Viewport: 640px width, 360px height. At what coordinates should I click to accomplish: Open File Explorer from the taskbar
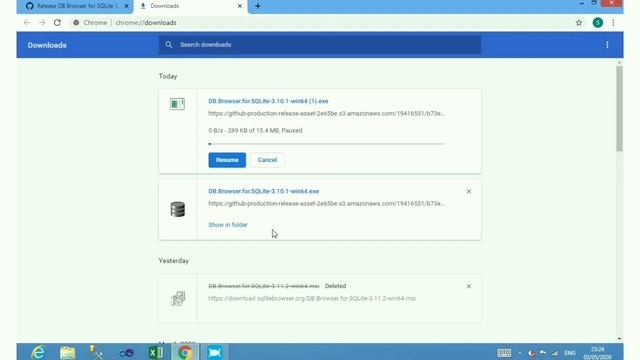coord(67,352)
